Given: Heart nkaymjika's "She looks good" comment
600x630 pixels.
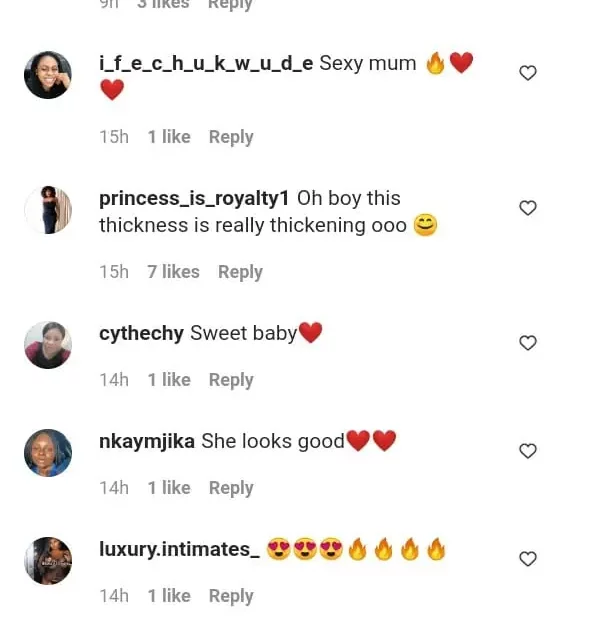Looking at the screenshot, I should click(x=528, y=451).
